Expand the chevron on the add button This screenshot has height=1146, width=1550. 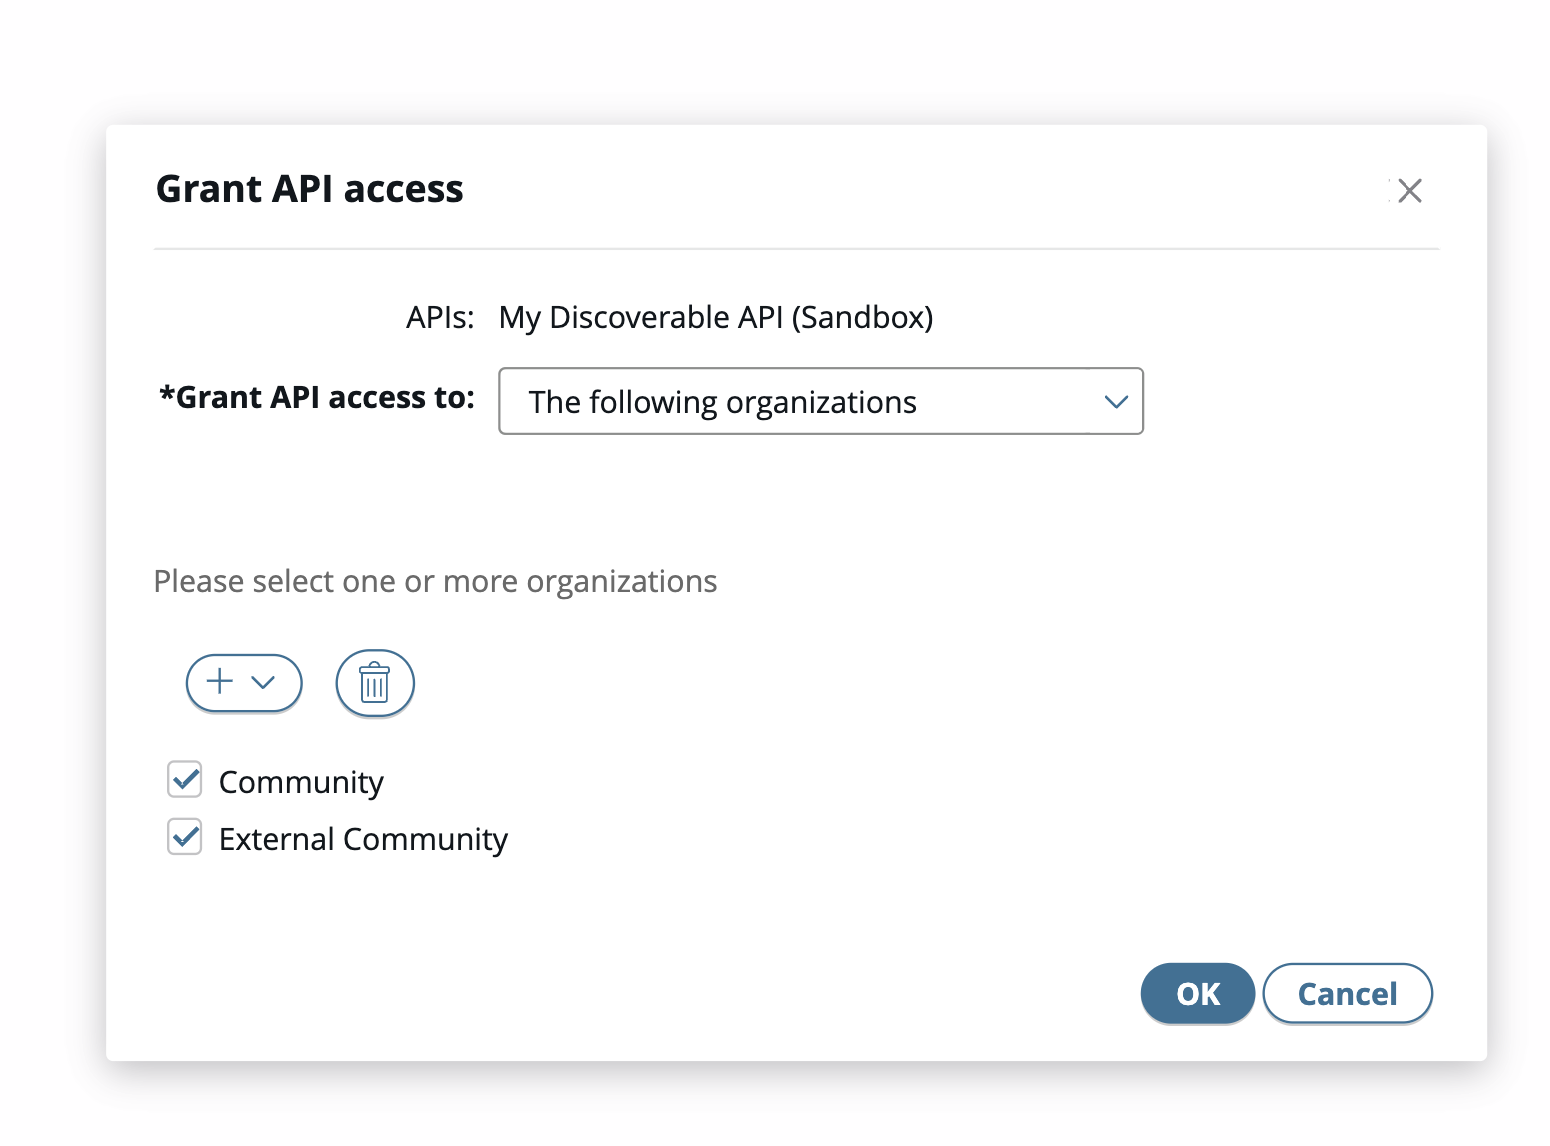coord(263,684)
